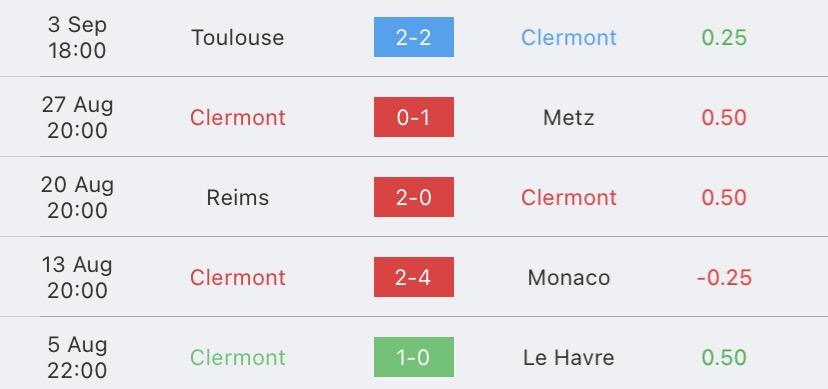This screenshot has width=828, height=389.
Task: Click red Clermont in the Reims row
Action: (x=569, y=197)
